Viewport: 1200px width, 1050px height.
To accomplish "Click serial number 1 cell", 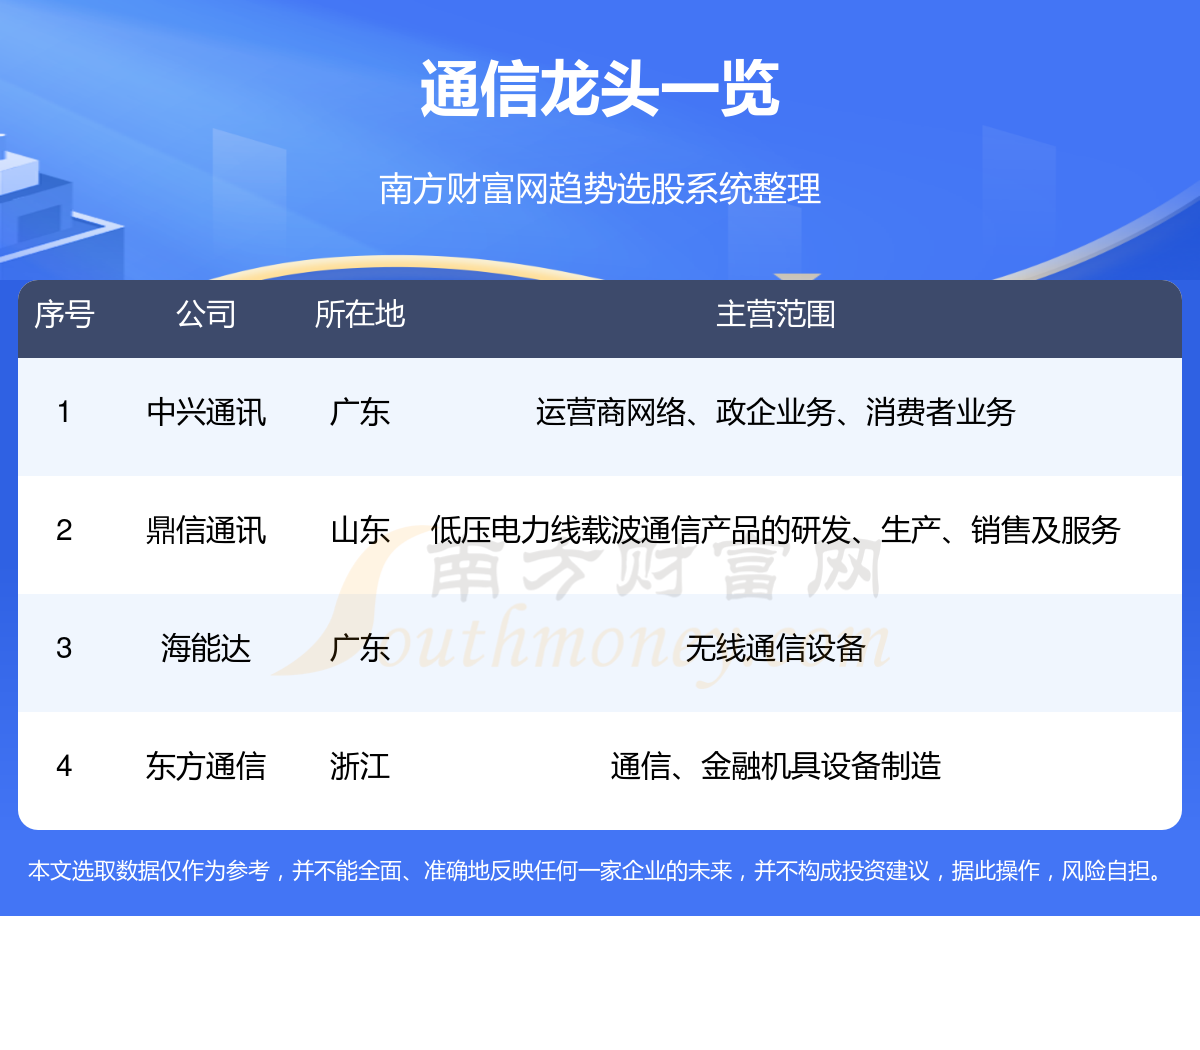I will coord(64,412).
